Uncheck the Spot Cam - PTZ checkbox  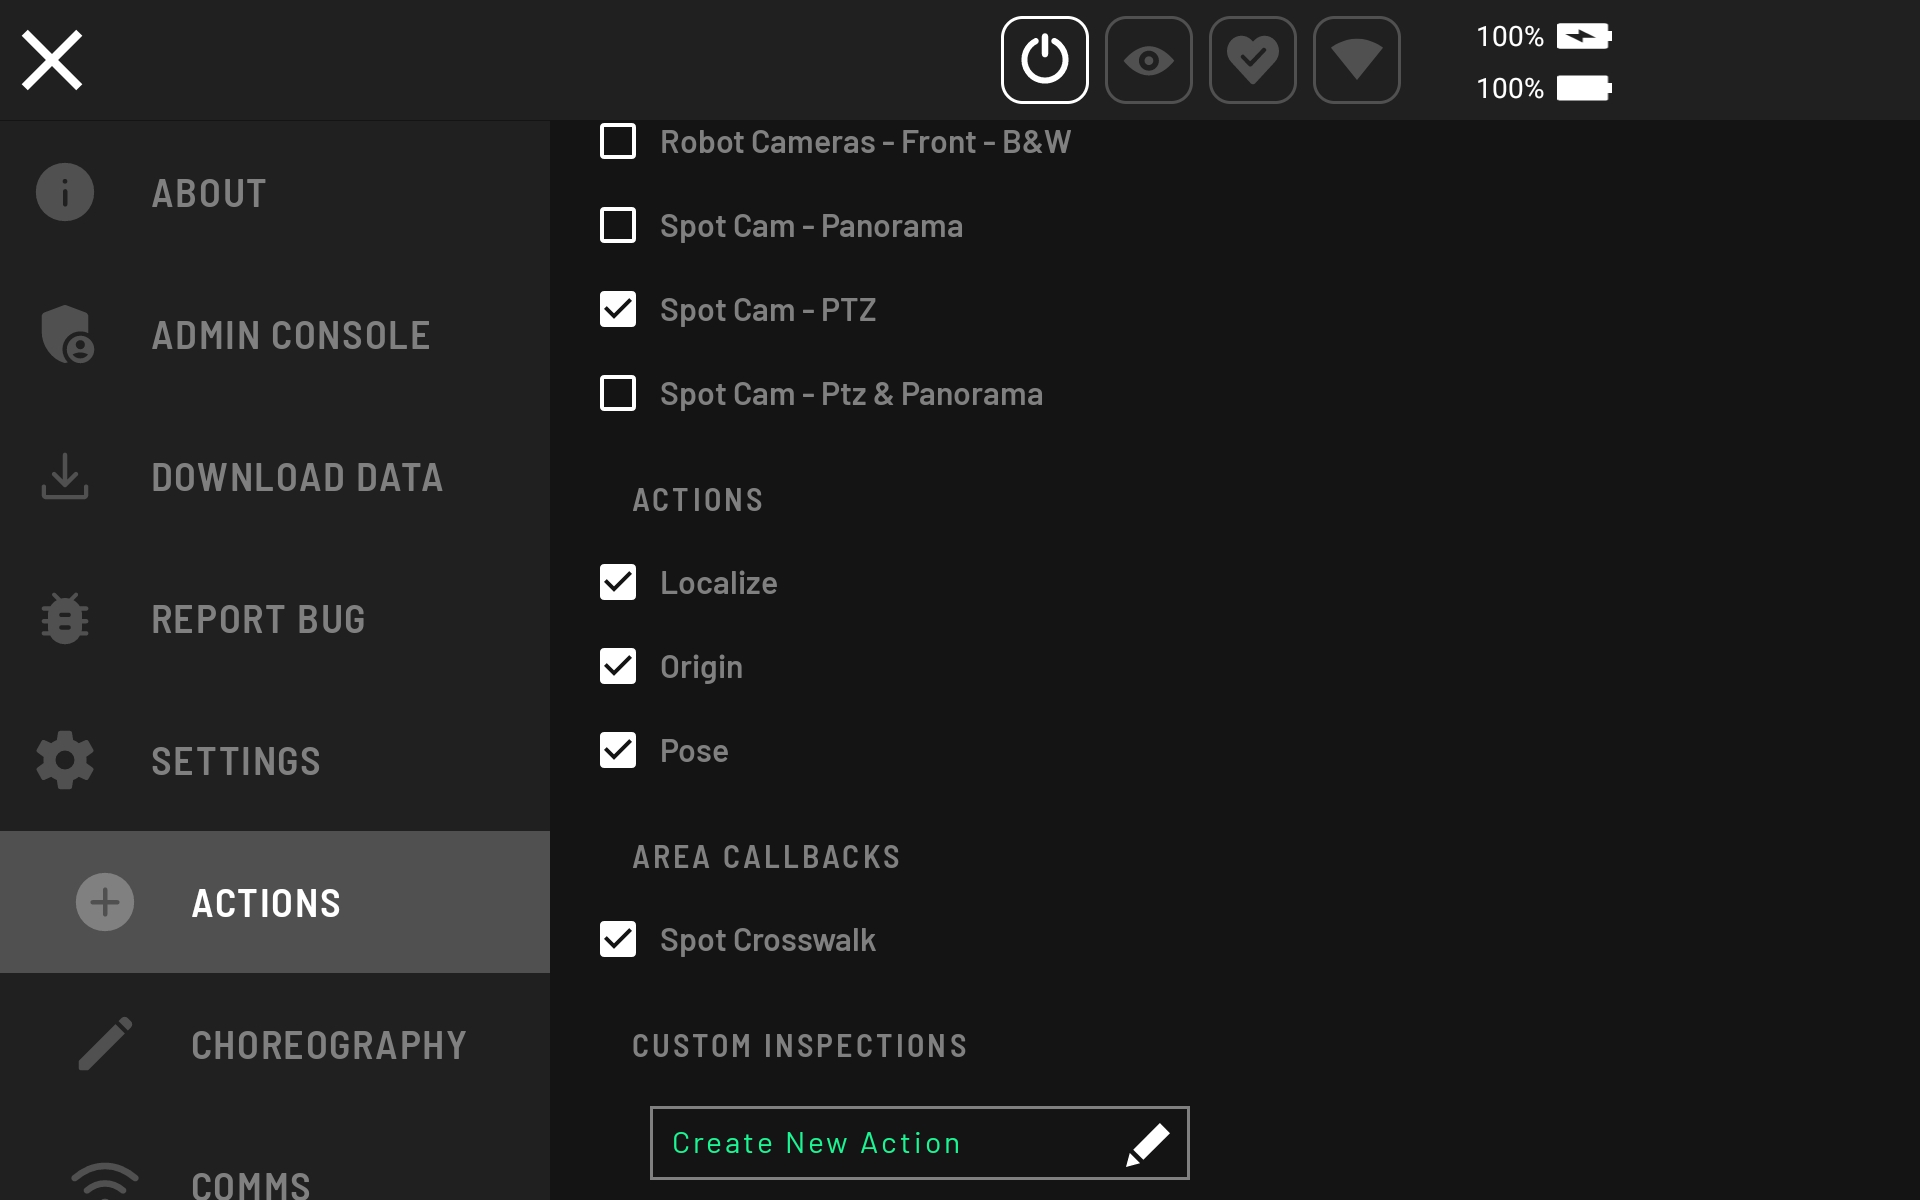point(618,310)
